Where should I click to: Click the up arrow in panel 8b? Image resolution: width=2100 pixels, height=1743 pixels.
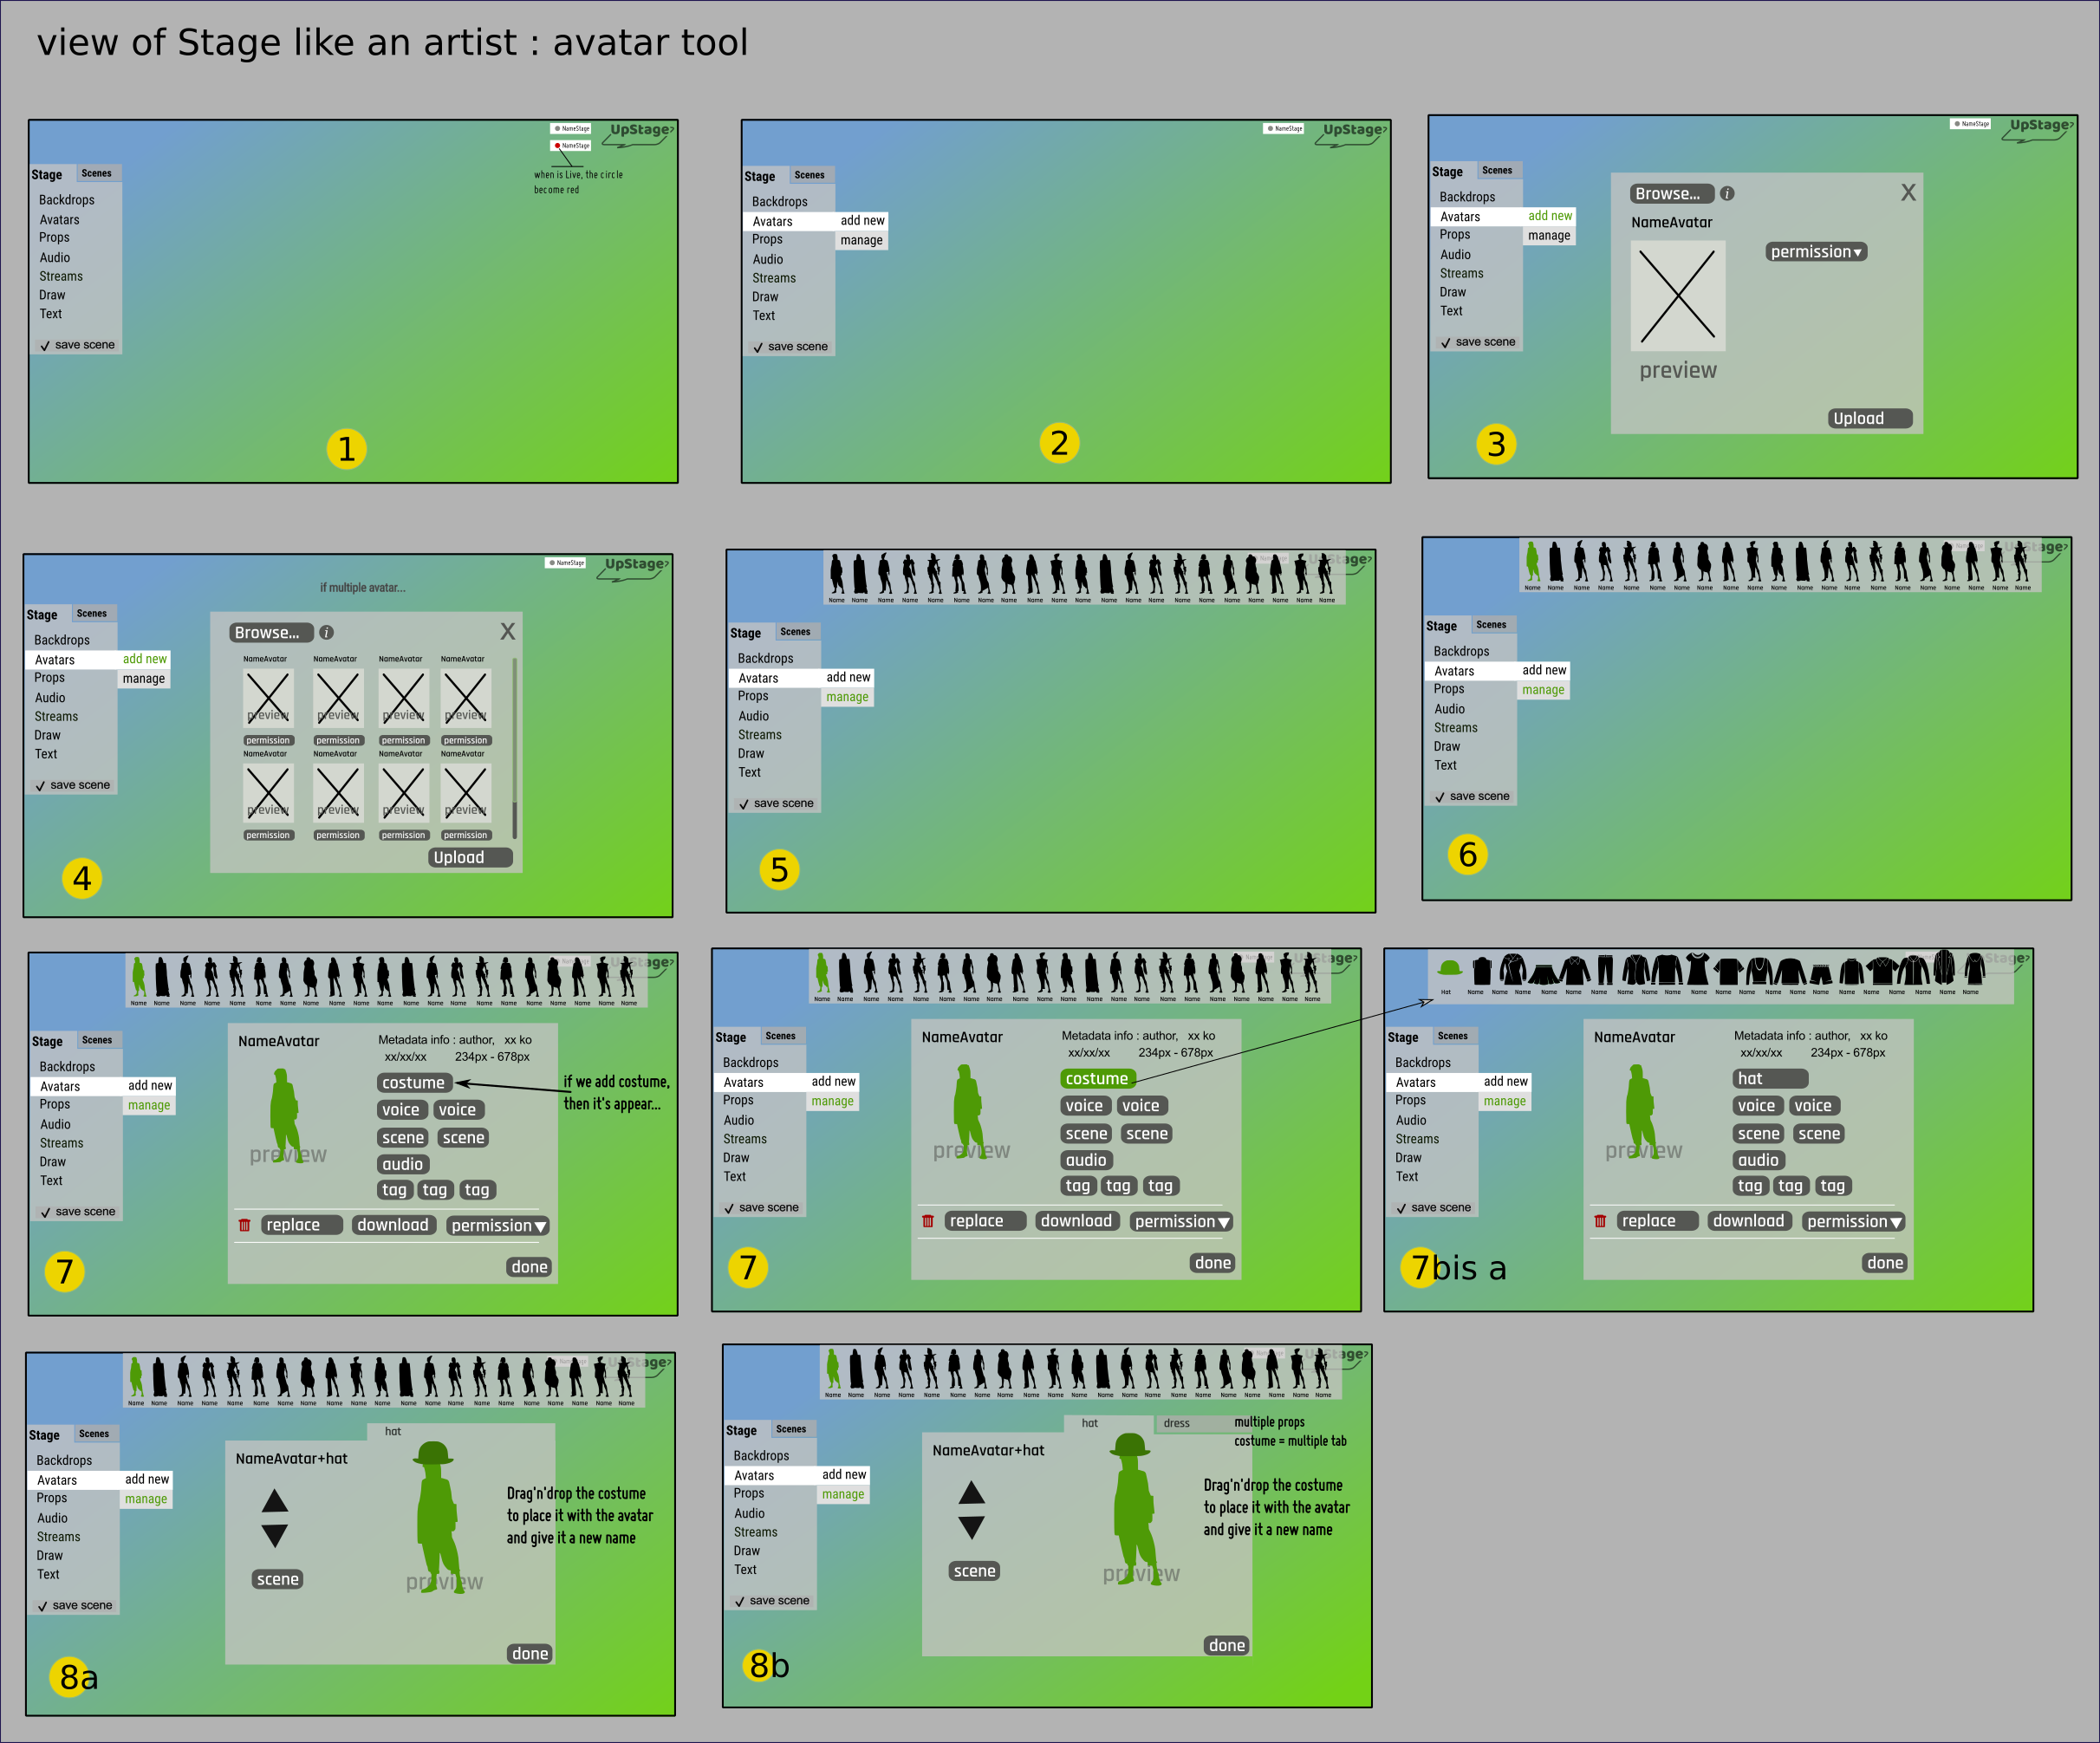[972, 1493]
